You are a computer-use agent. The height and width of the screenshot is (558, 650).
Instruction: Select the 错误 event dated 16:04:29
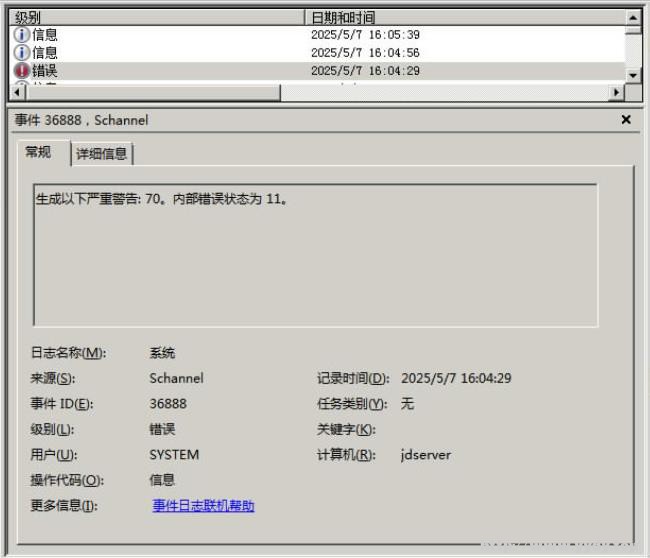click(x=317, y=70)
